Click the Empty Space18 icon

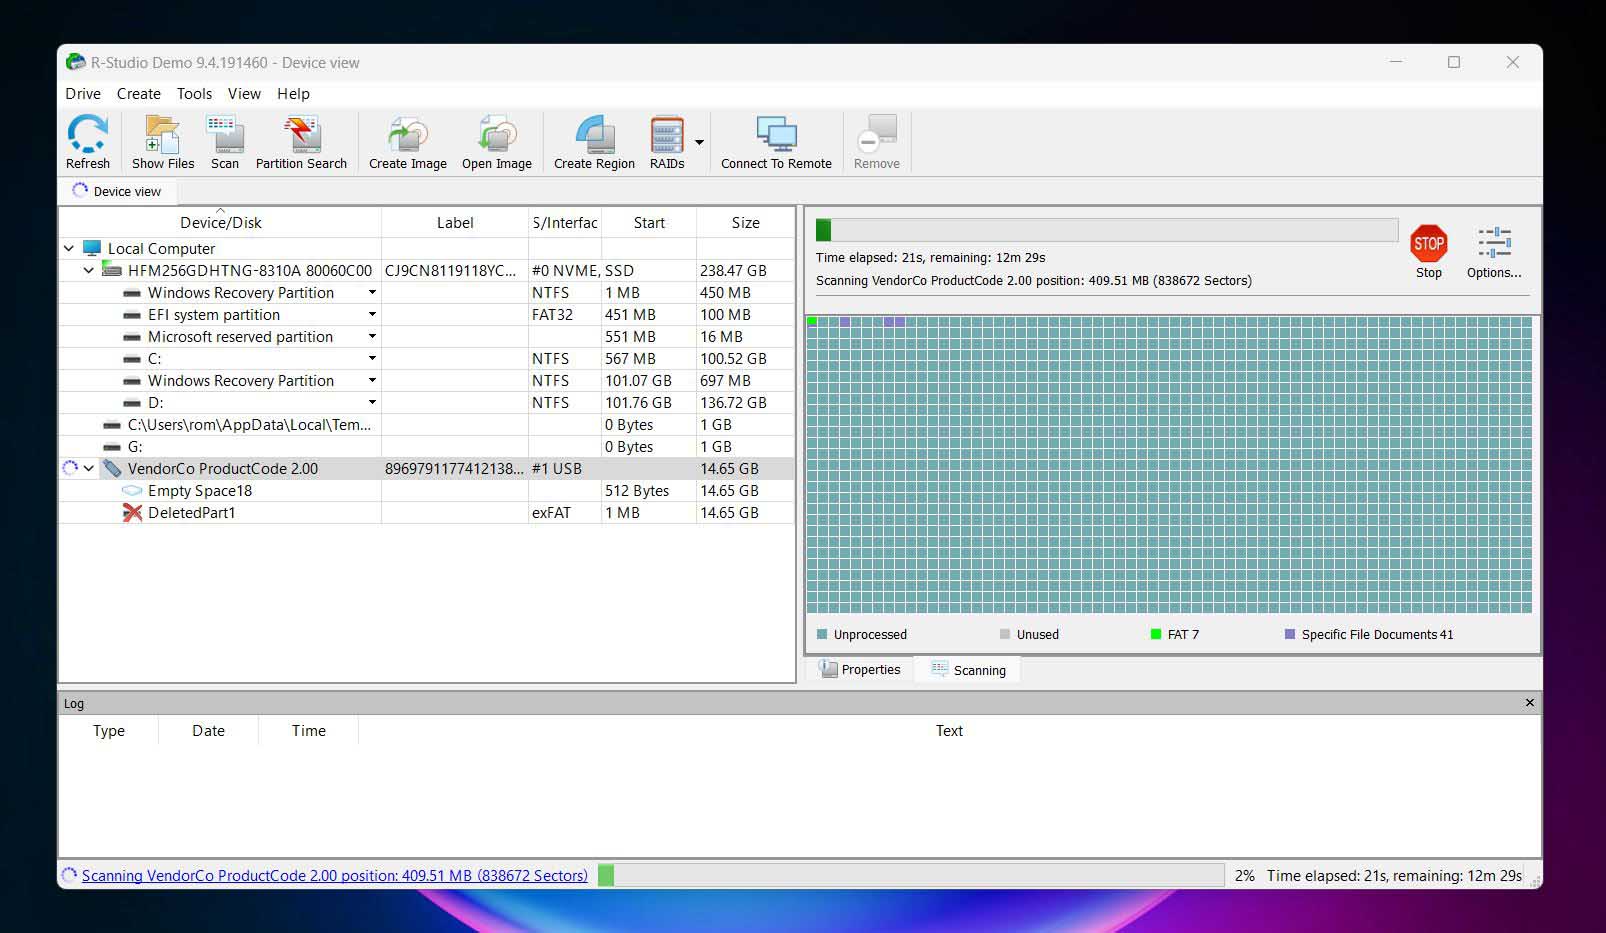[132, 491]
